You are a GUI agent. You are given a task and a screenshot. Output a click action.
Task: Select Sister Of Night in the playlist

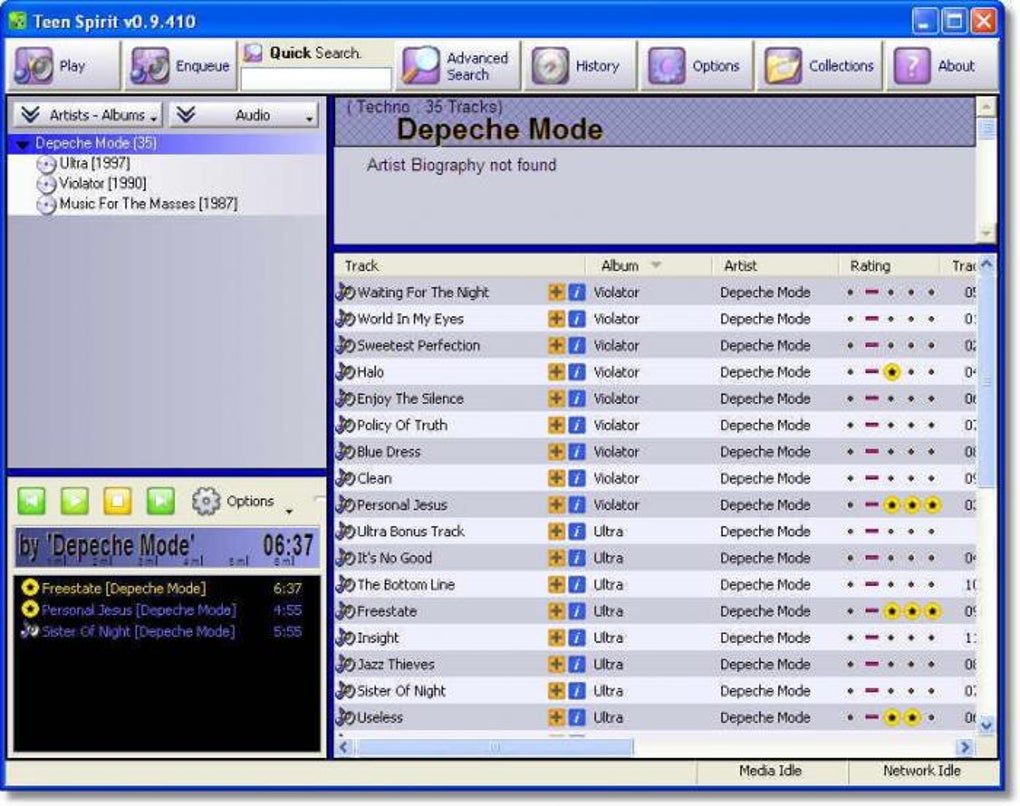coord(168,631)
